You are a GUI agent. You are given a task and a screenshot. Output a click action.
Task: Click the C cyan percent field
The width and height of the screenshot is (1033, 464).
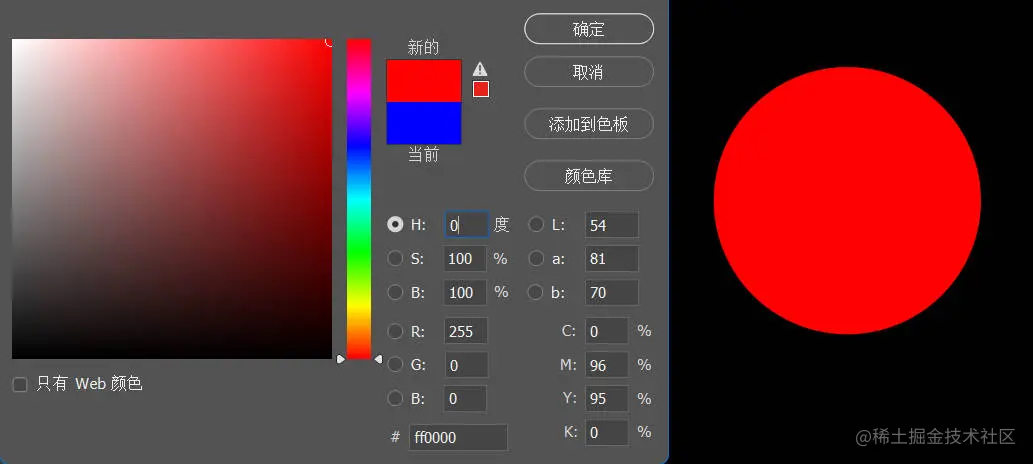tap(607, 331)
